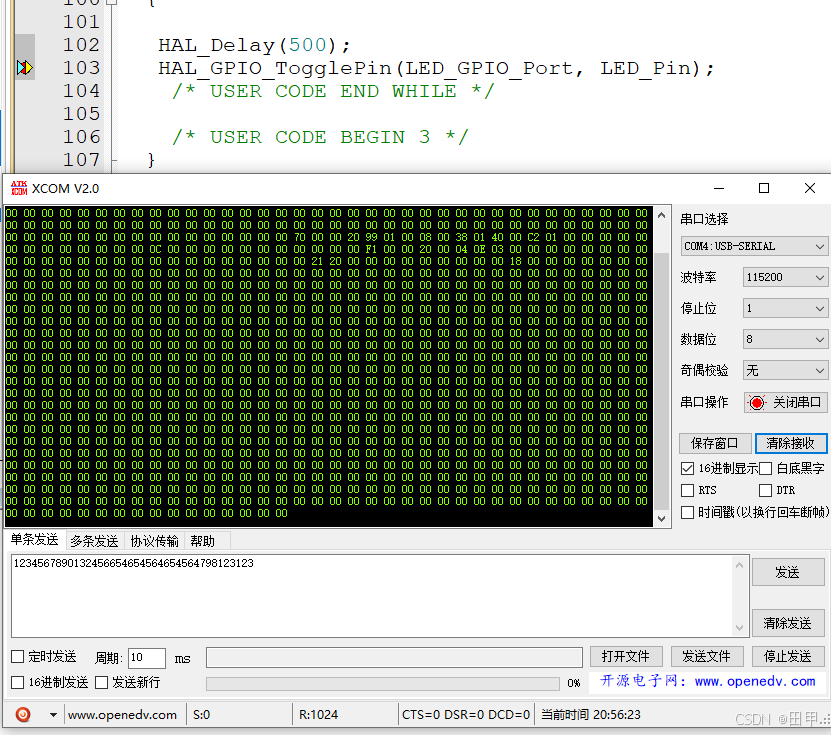This screenshot has height=735, width=831.
Task: Click line number 105 in the editor
Action: click(x=81, y=114)
